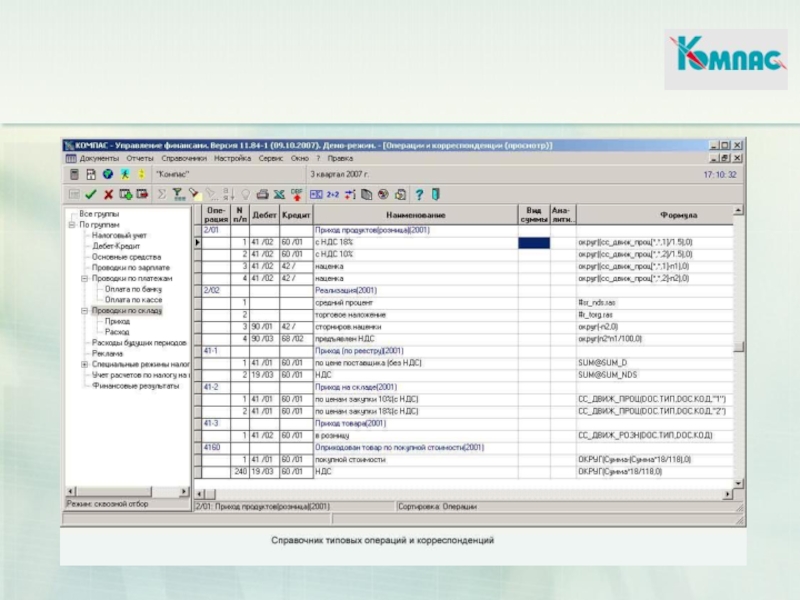Click the 2+2 toolbar icon

(333, 194)
